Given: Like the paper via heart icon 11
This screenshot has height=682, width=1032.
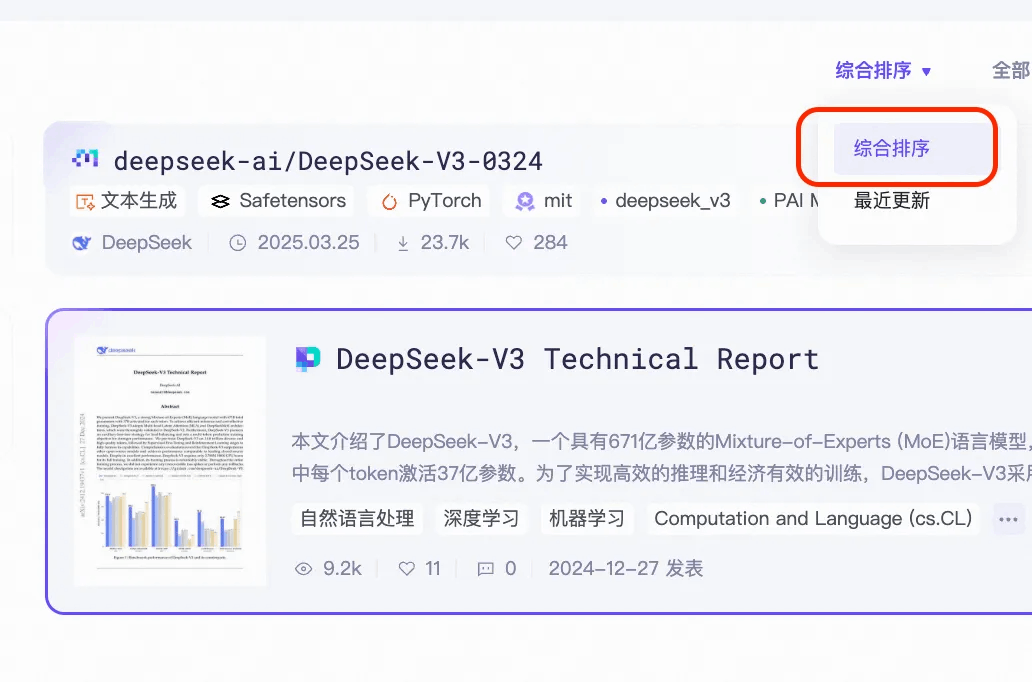Looking at the screenshot, I should point(407,569).
